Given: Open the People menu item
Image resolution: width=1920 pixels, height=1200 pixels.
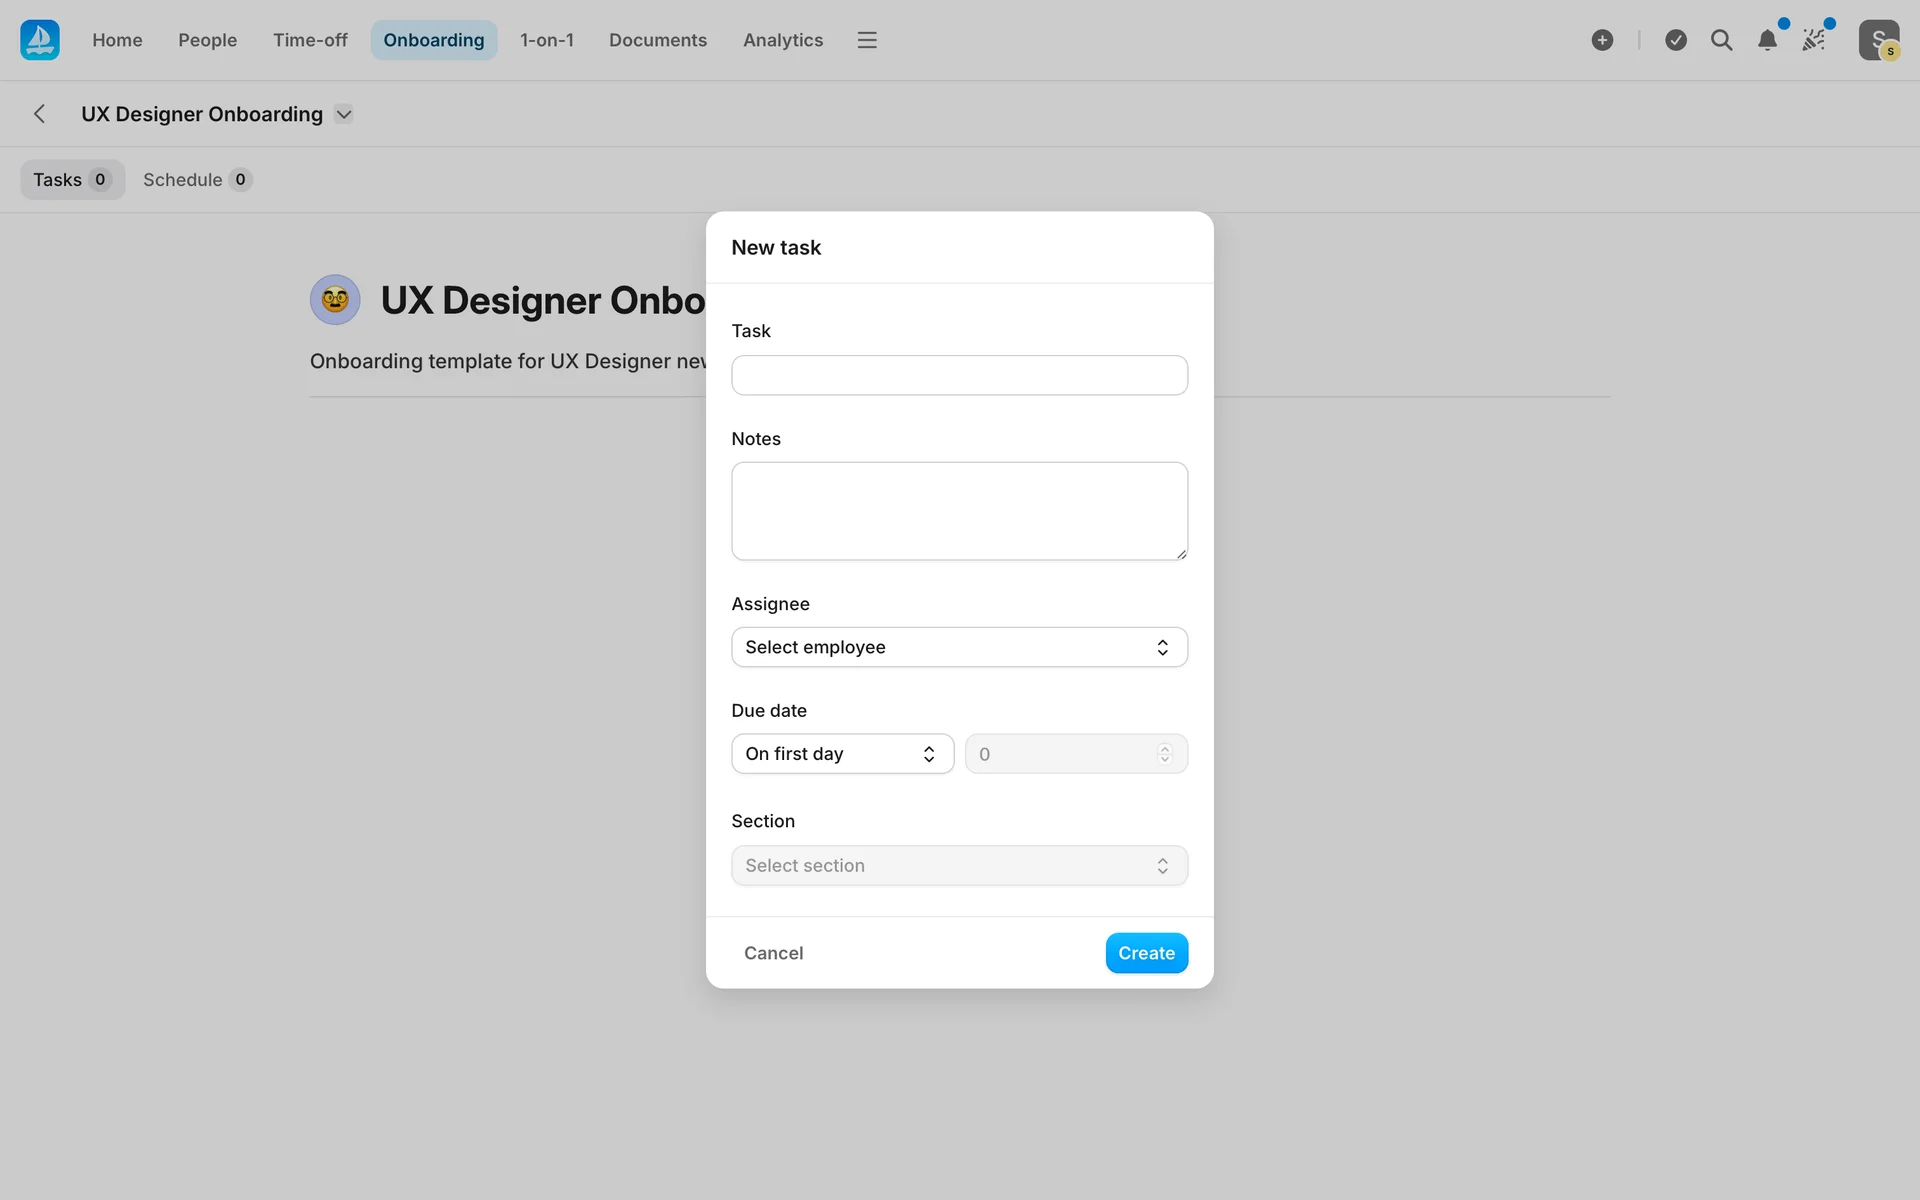Looking at the screenshot, I should [207, 40].
